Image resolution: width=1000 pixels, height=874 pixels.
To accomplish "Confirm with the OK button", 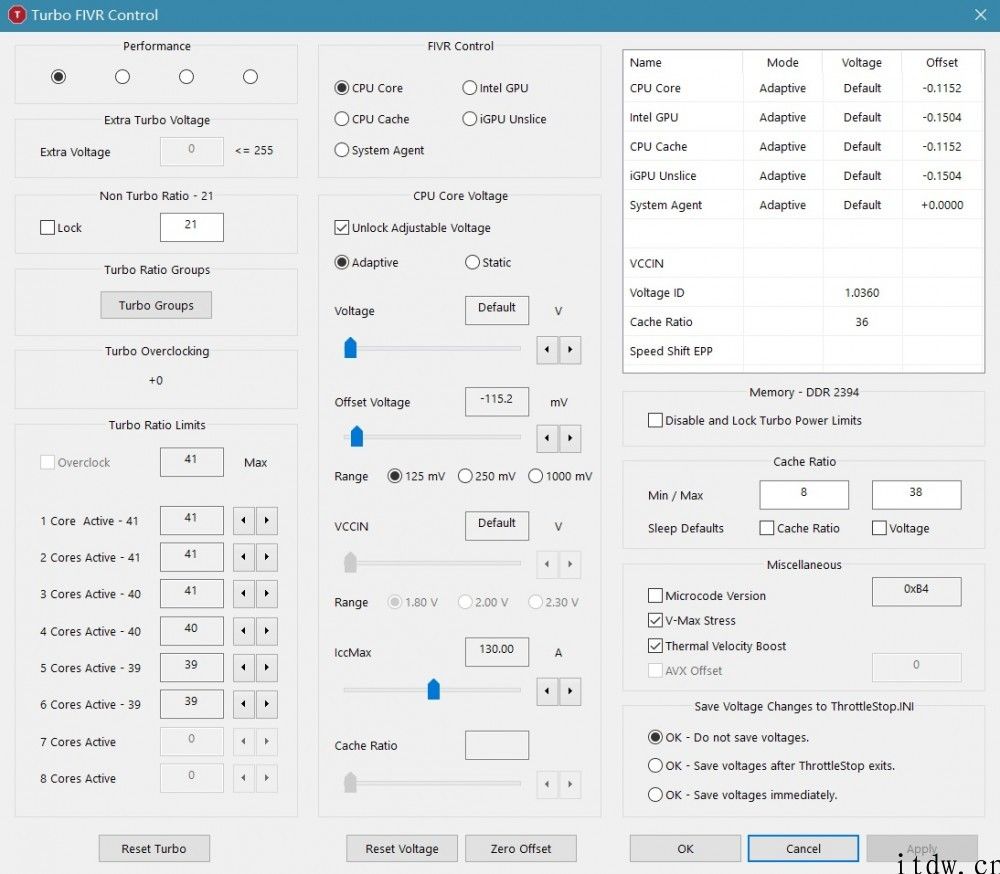I will pyautogui.click(x=686, y=848).
